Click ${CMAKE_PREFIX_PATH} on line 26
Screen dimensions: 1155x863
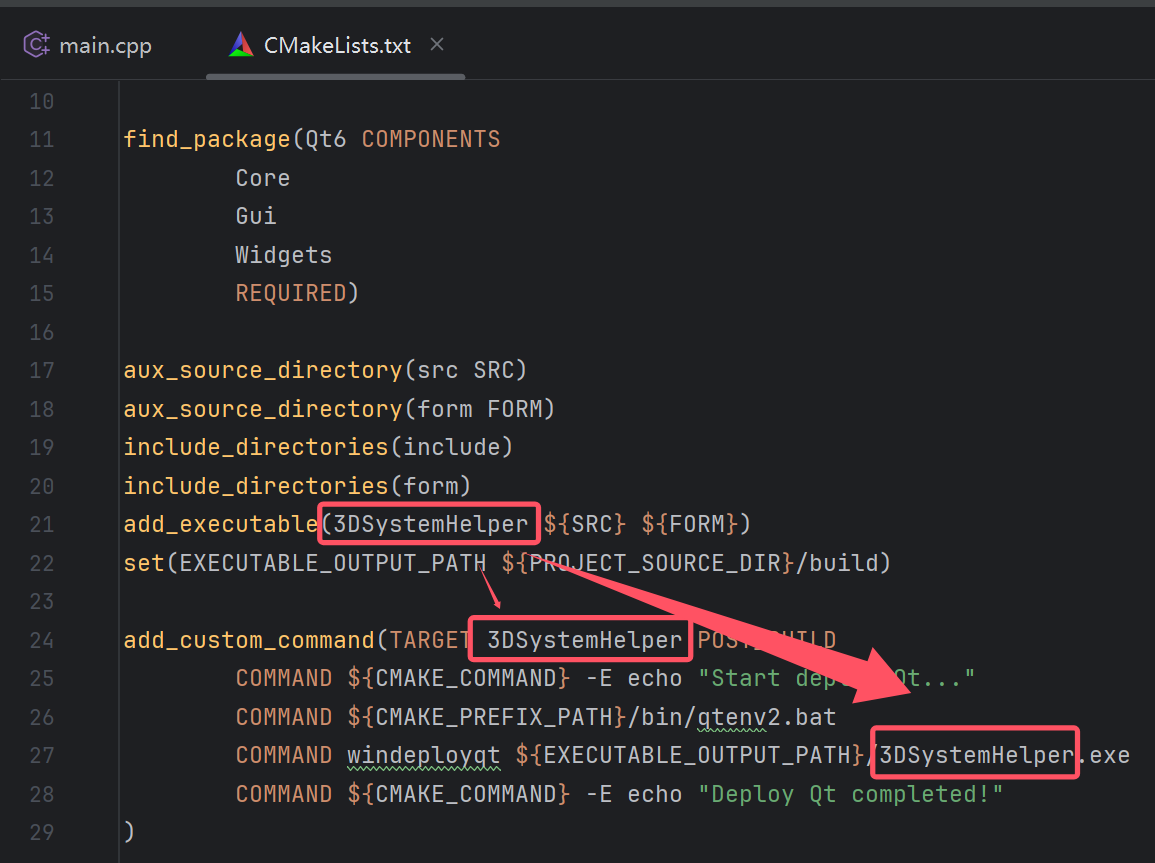click(x=487, y=717)
